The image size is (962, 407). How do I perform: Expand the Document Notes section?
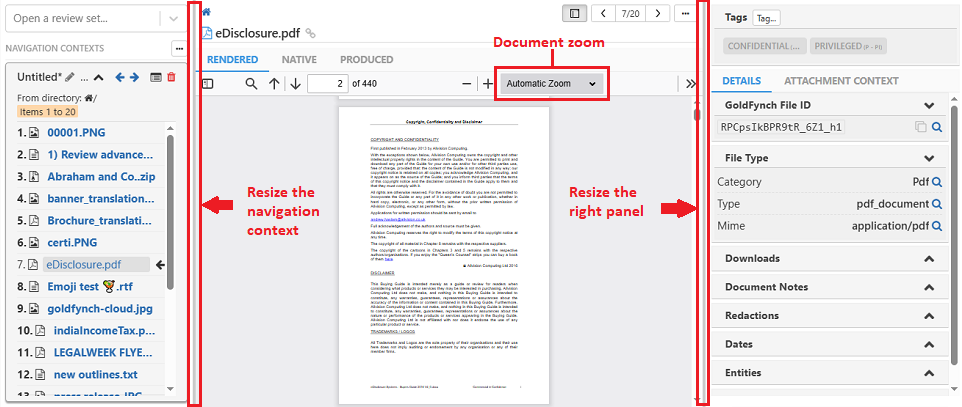click(929, 287)
